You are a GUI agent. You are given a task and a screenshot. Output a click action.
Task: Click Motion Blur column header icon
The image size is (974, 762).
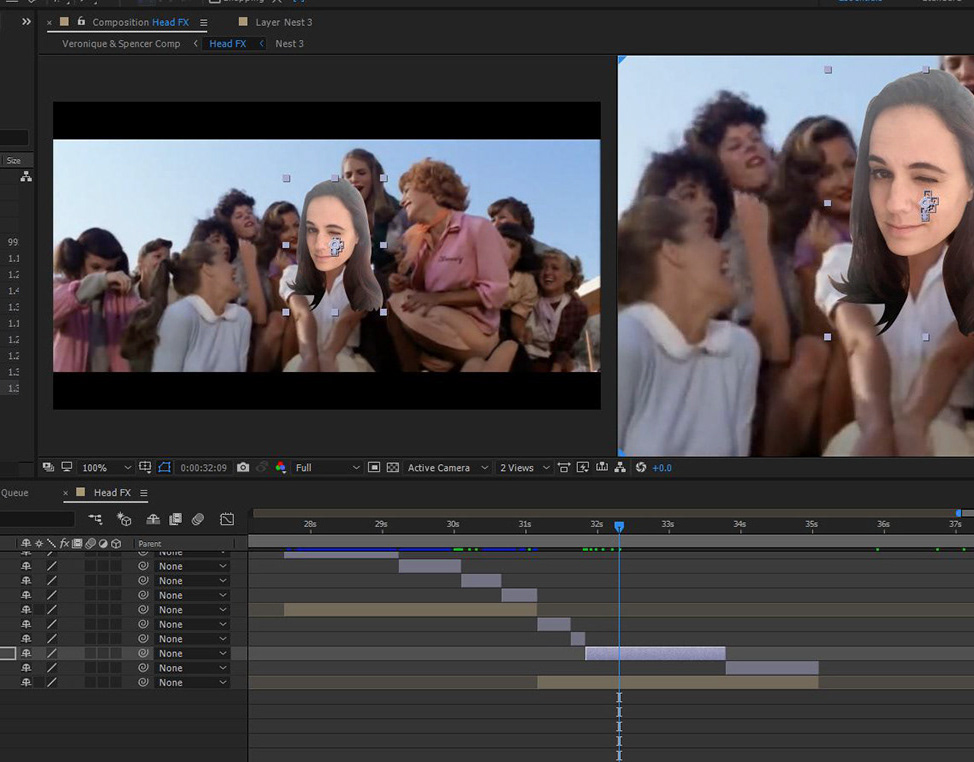90,543
